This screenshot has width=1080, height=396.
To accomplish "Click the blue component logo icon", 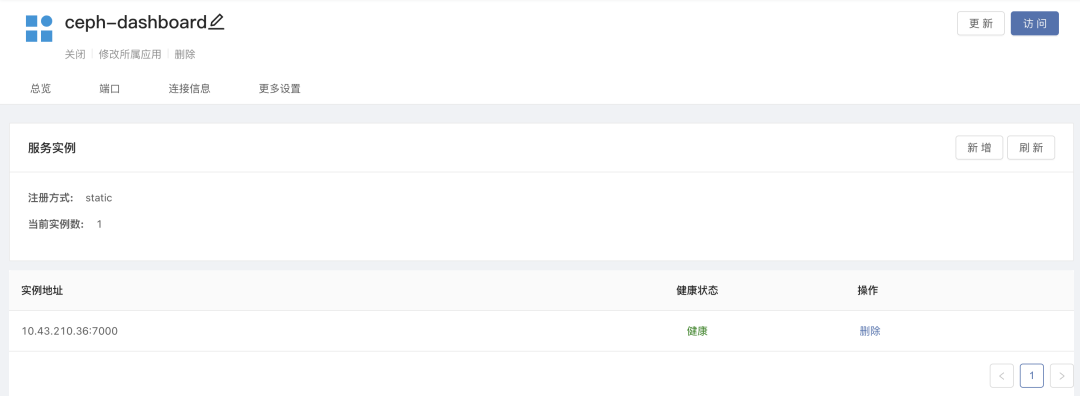I will point(39,28).
